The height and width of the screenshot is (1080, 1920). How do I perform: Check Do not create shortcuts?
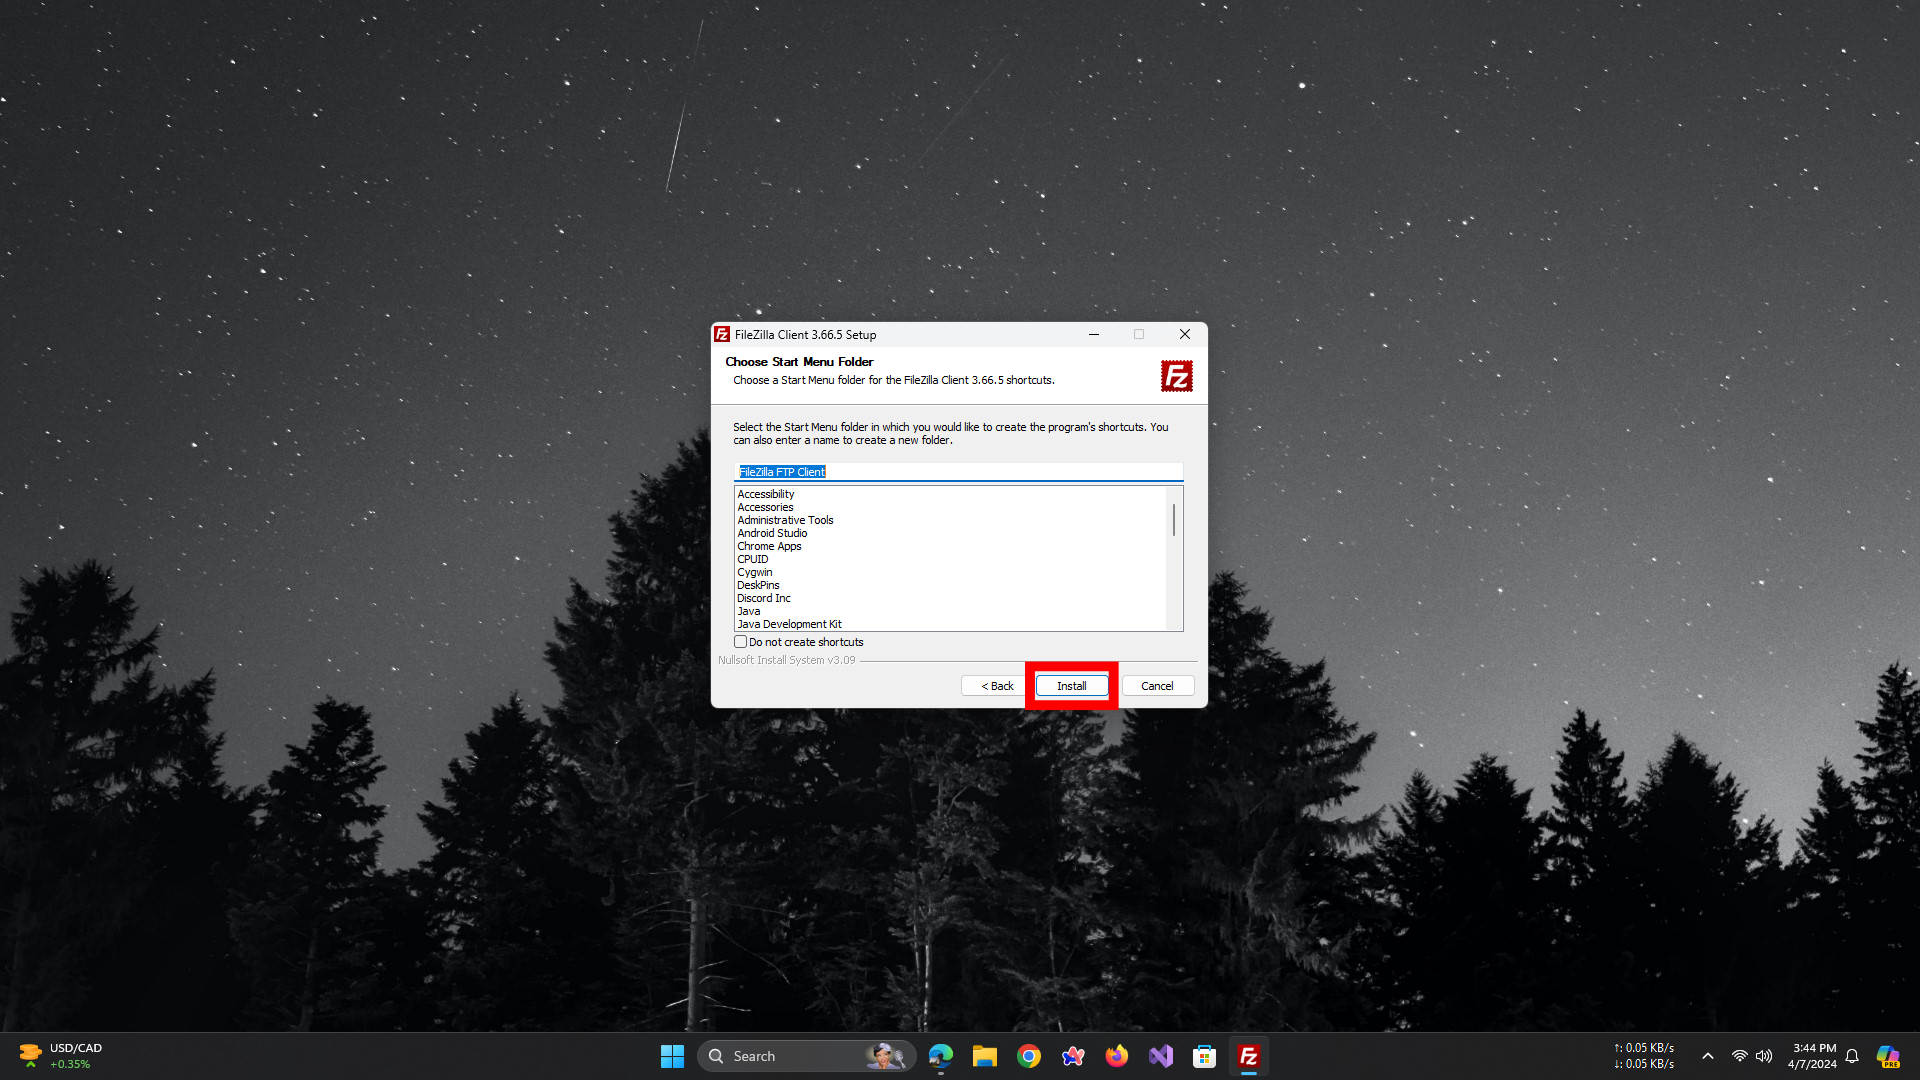pyautogui.click(x=741, y=642)
